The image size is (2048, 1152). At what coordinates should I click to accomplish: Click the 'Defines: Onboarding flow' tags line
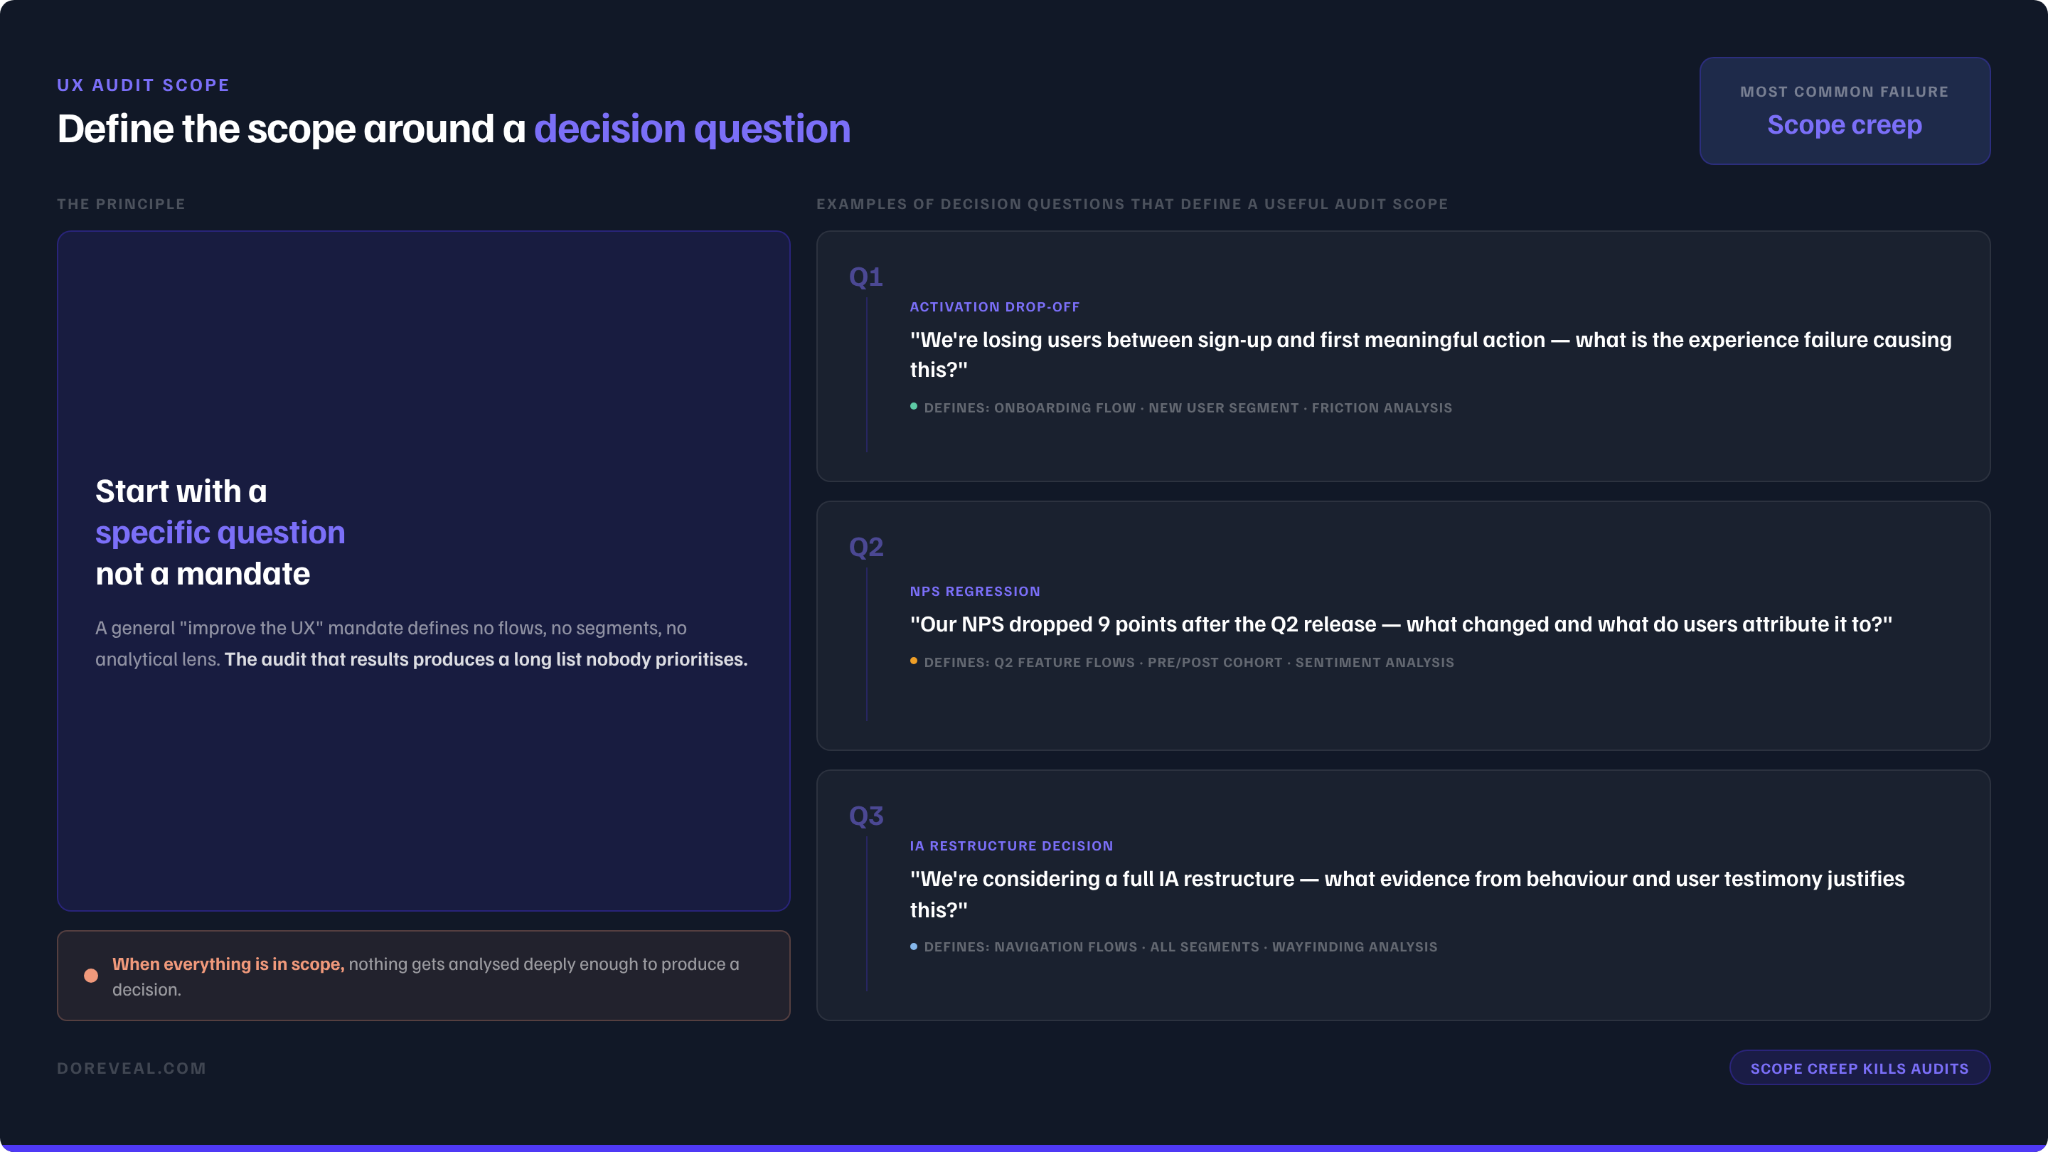pyautogui.click(x=1188, y=408)
